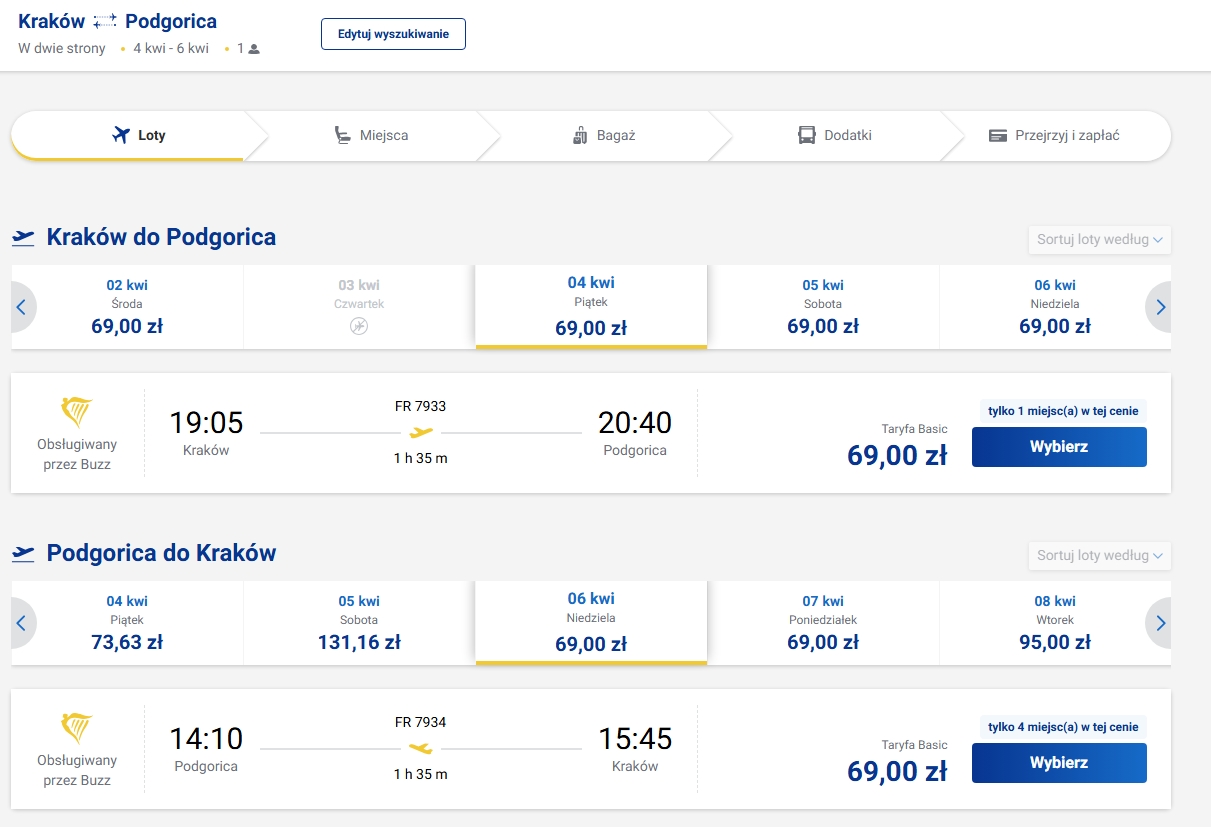Click the Ryanair harp logo on Kraków departure flight
The height and width of the screenshot is (827, 1211).
[x=77, y=411]
